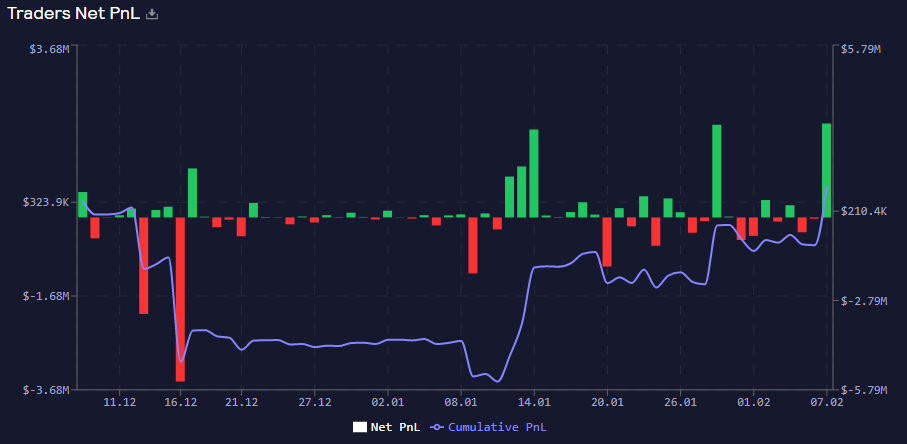Click the purple Cumulative PnL legend marker
Screen dimensions: 907x444
click(437, 427)
